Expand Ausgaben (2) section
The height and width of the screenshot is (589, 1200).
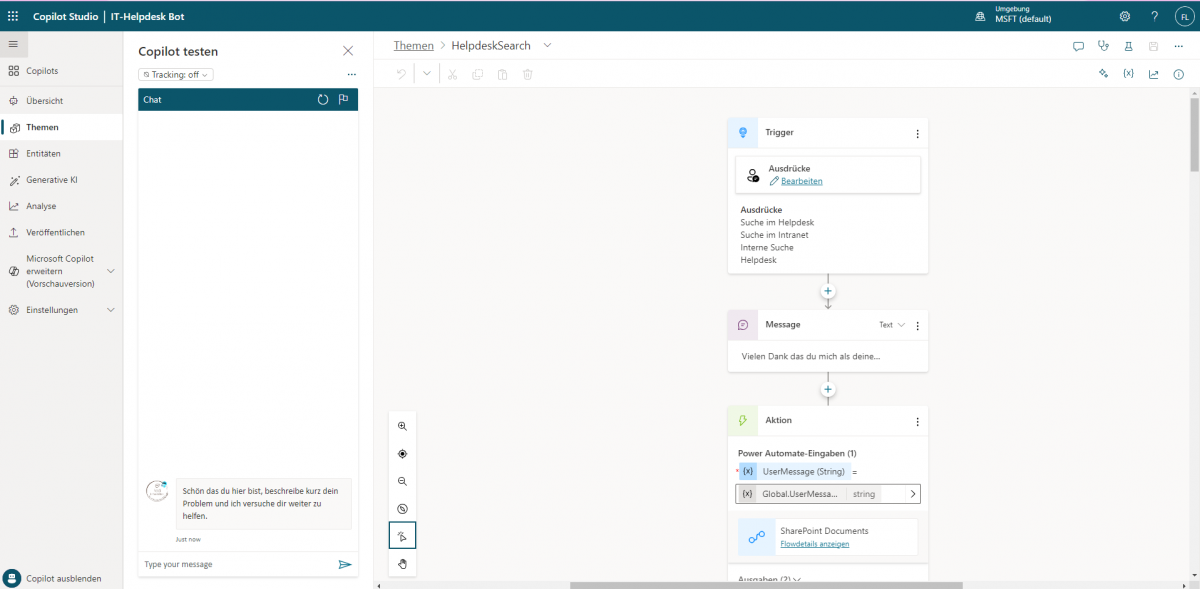coord(770,579)
